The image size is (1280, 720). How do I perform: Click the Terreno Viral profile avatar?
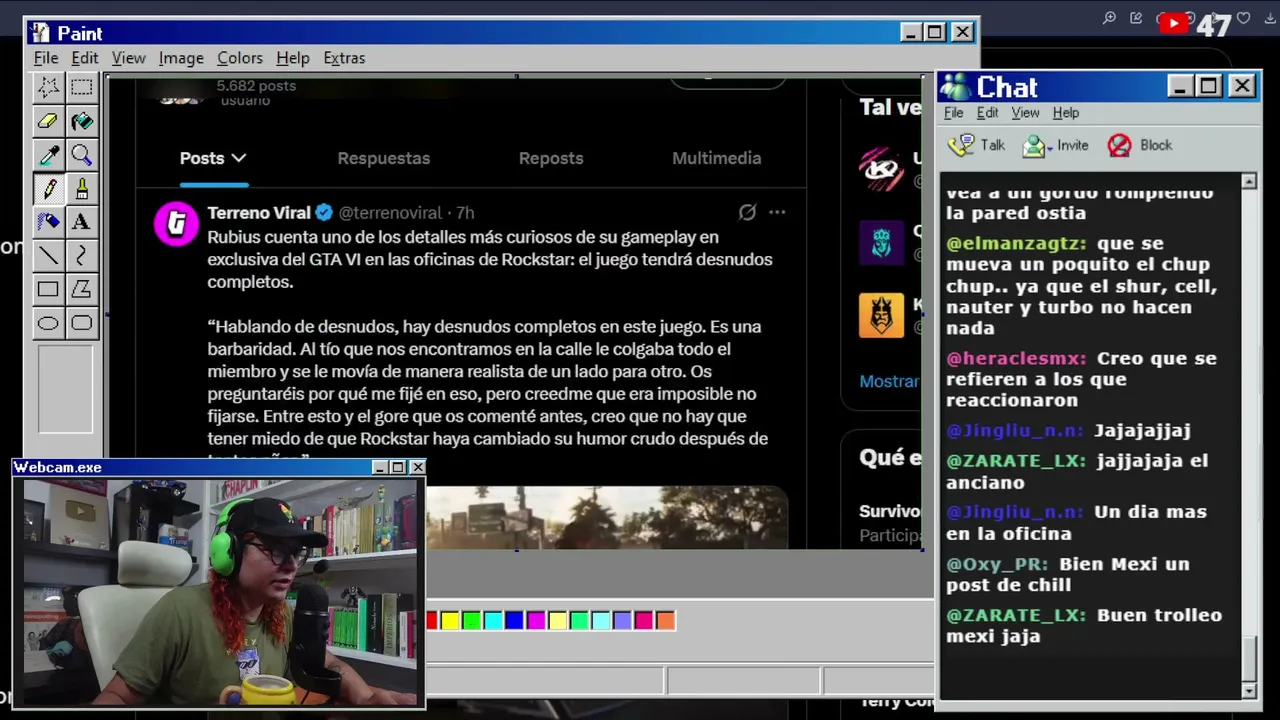click(176, 223)
